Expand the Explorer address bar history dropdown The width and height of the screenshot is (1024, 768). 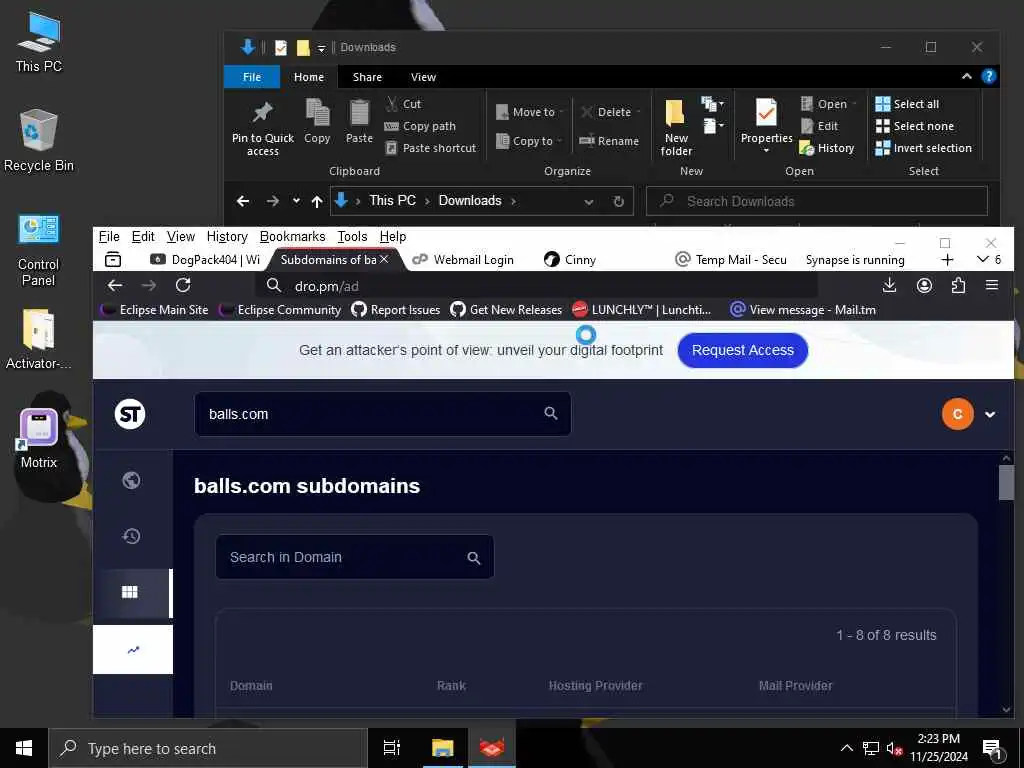(x=588, y=202)
